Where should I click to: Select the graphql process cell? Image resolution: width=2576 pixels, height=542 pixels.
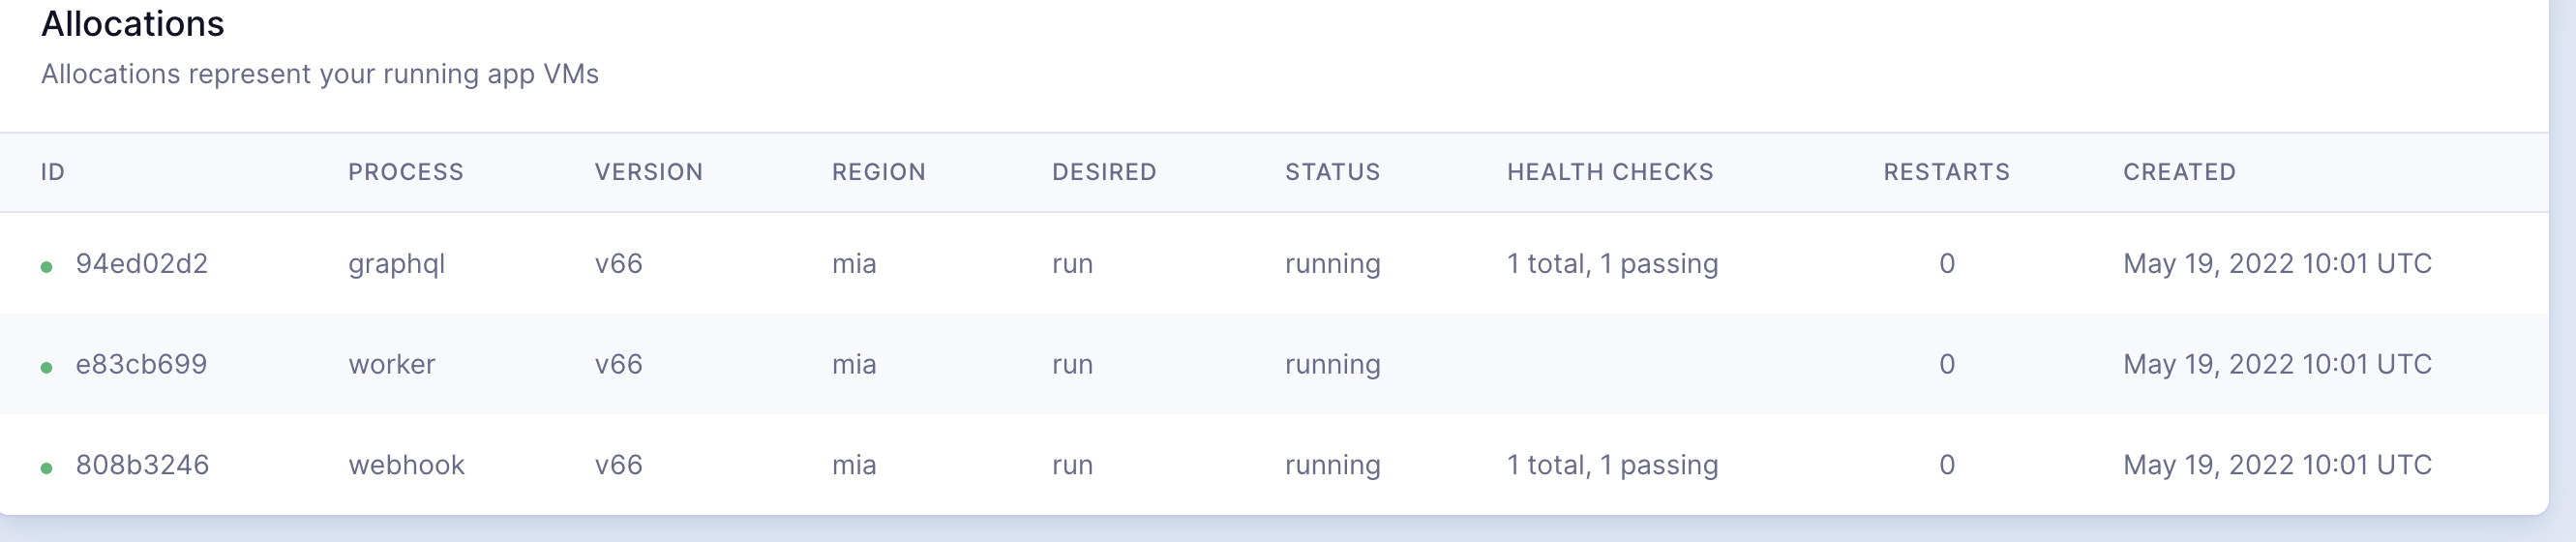397,264
